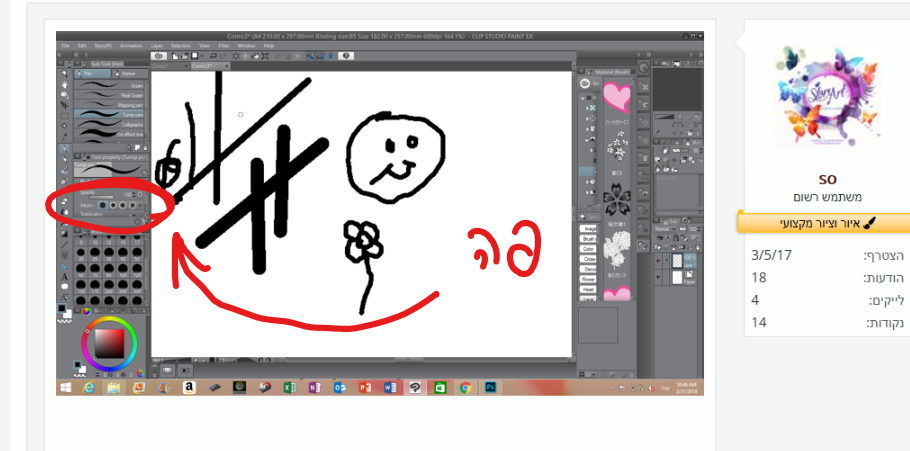Open the Edit menu
The width and height of the screenshot is (910, 451).
[82, 46]
